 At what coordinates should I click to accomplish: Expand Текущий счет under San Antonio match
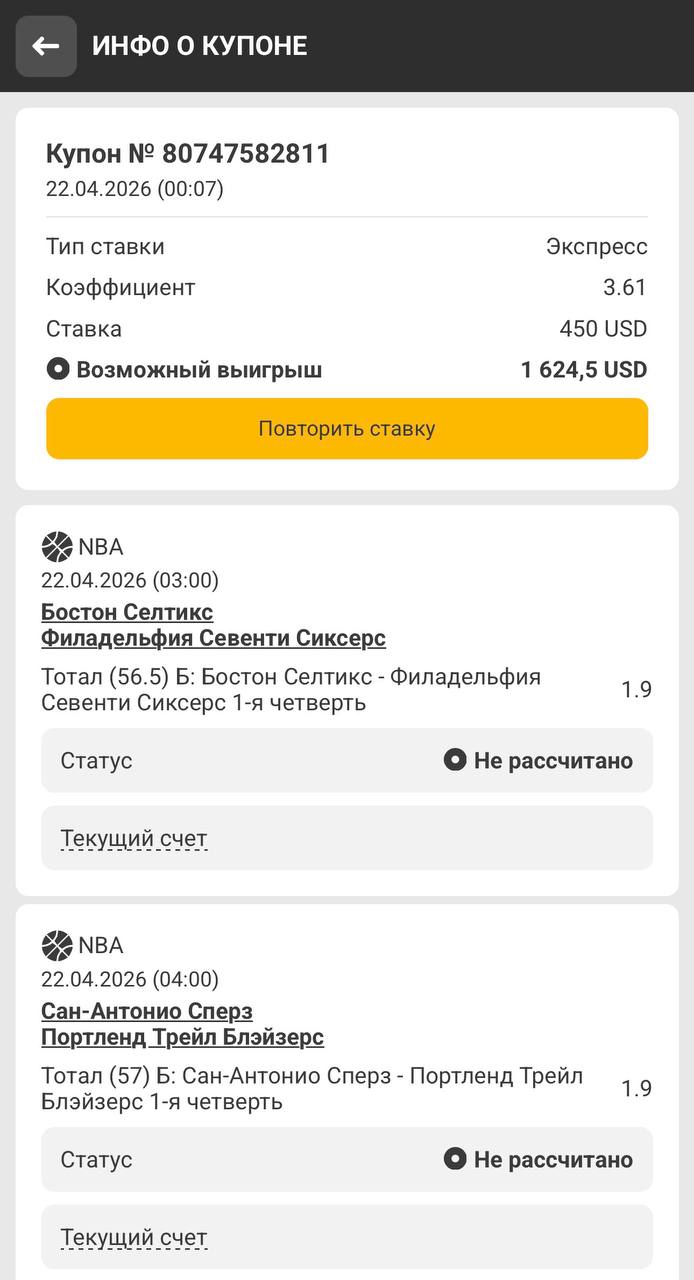tap(134, 1238)
